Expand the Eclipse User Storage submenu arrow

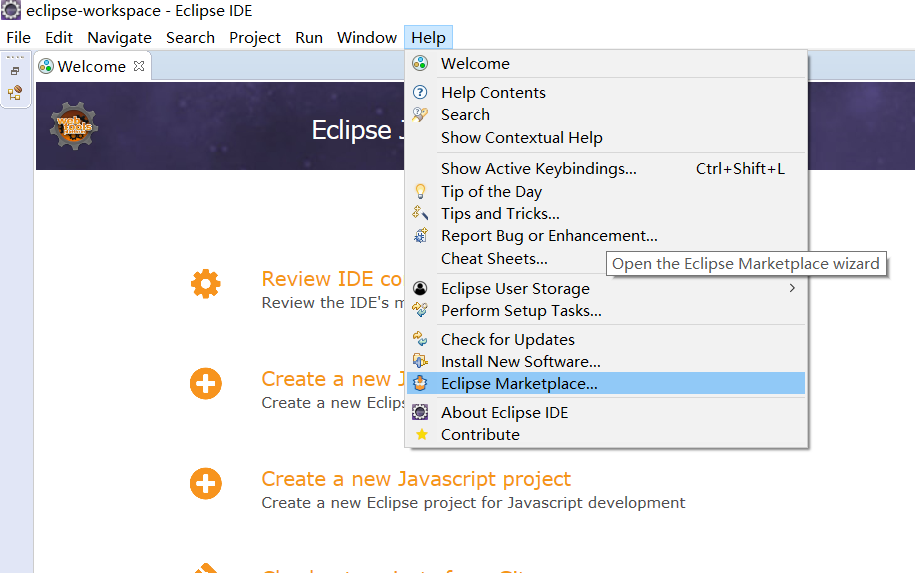click(792, 288)
